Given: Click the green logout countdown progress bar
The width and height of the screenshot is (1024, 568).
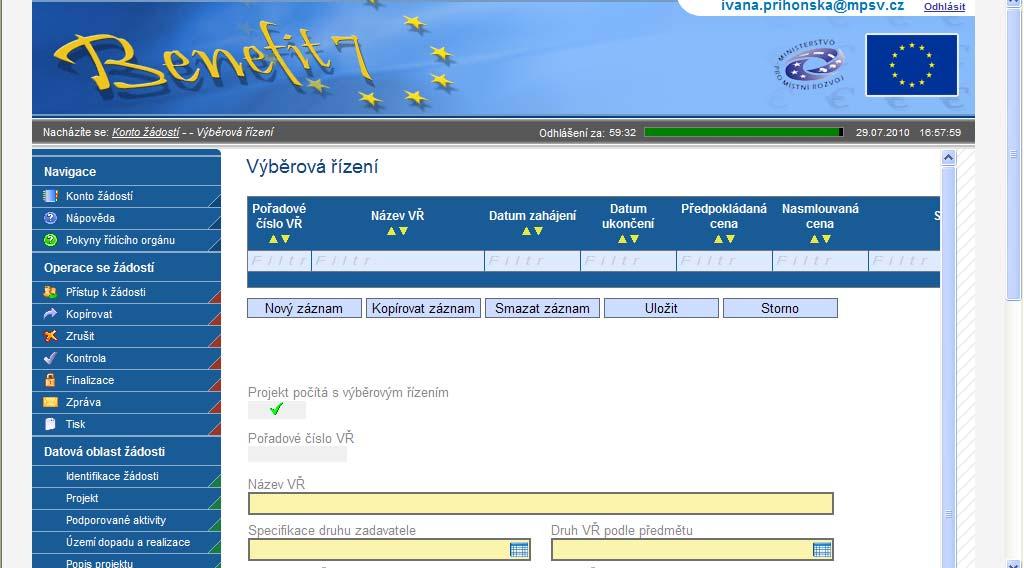Looking at the screenshot, I should (744, 132).
